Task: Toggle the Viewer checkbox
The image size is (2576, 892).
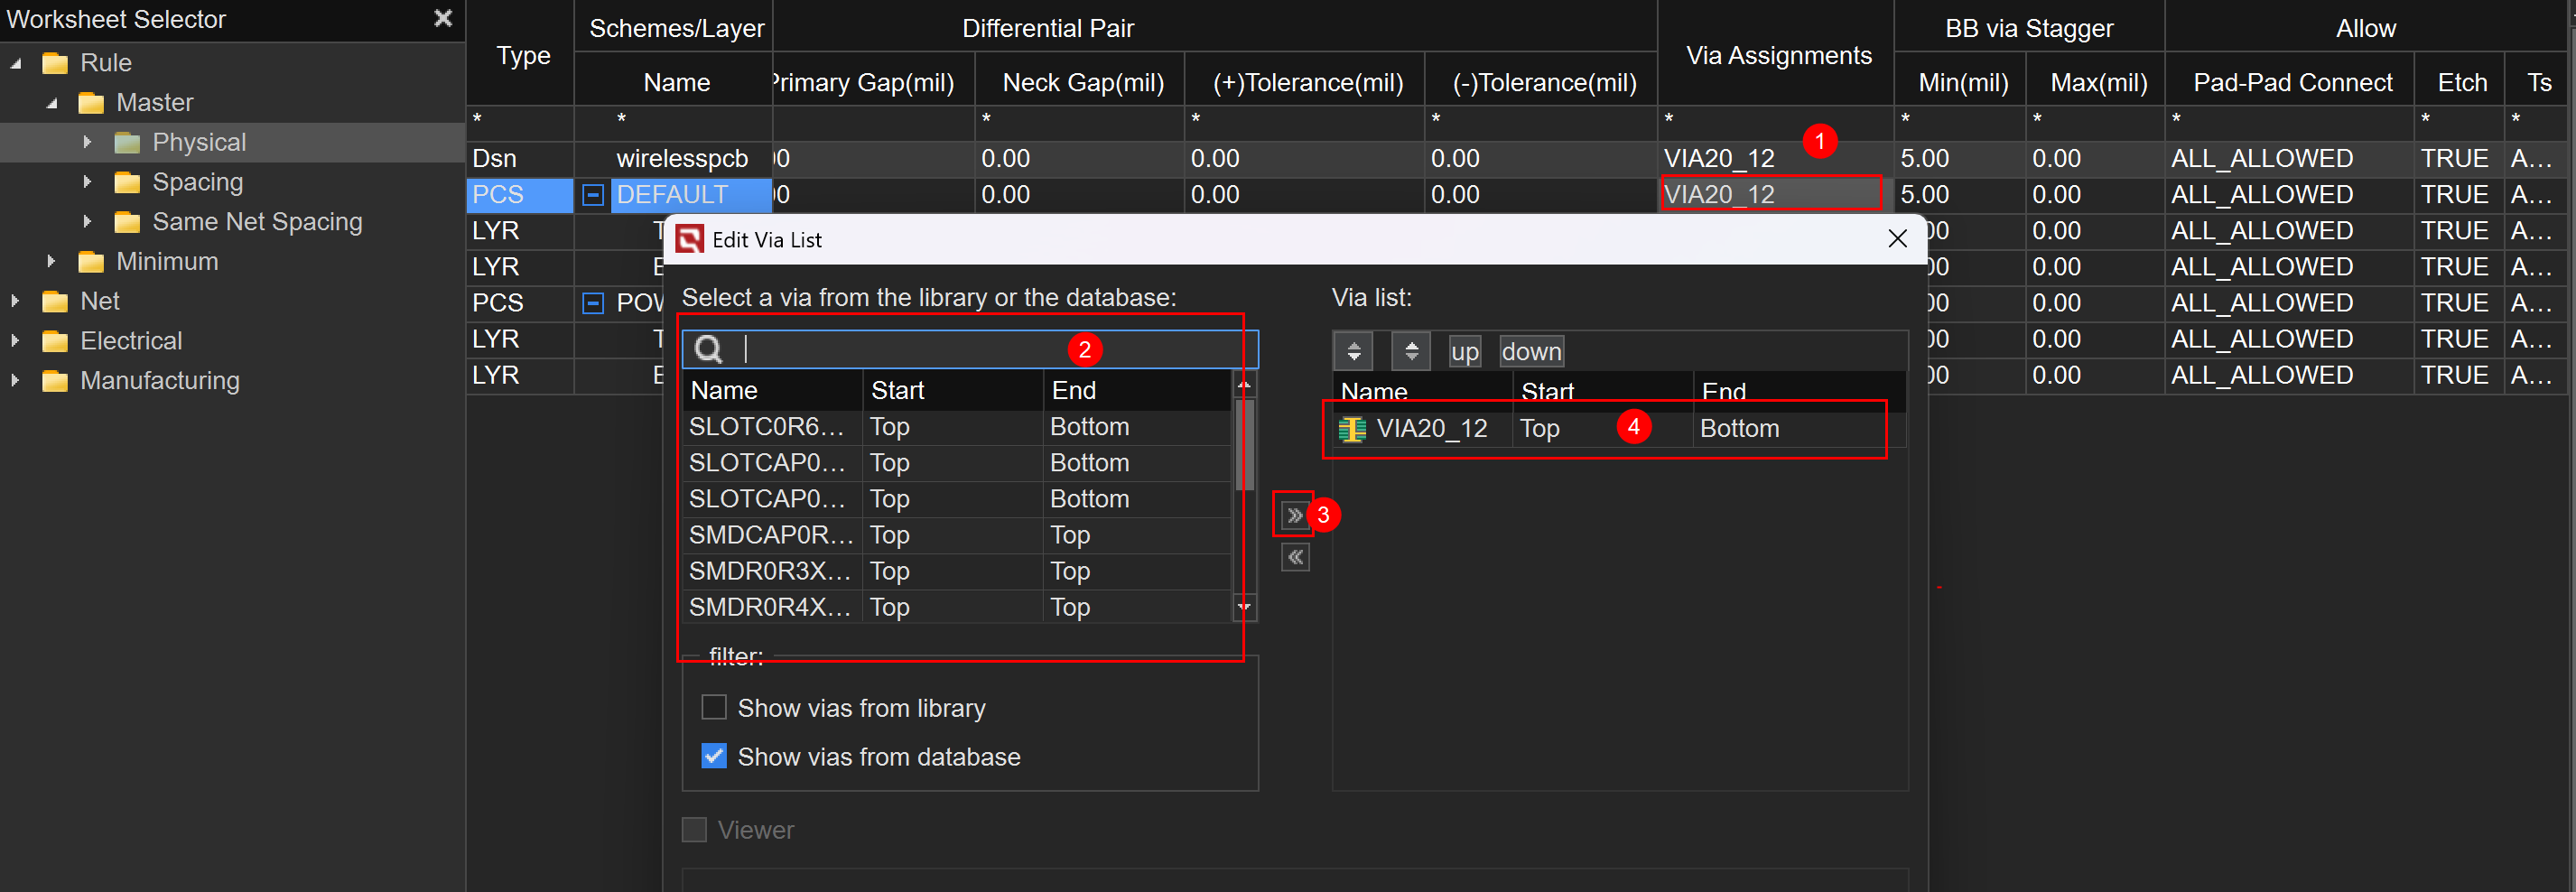Action: [x=694, y=830]
